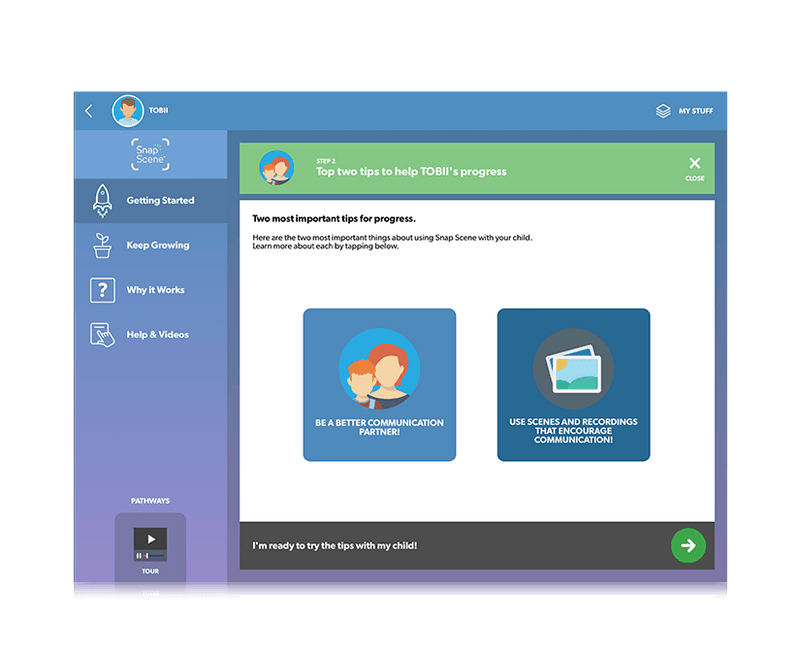Click the parent and child icon in header
800x655 pixels.
pos(277,167)
